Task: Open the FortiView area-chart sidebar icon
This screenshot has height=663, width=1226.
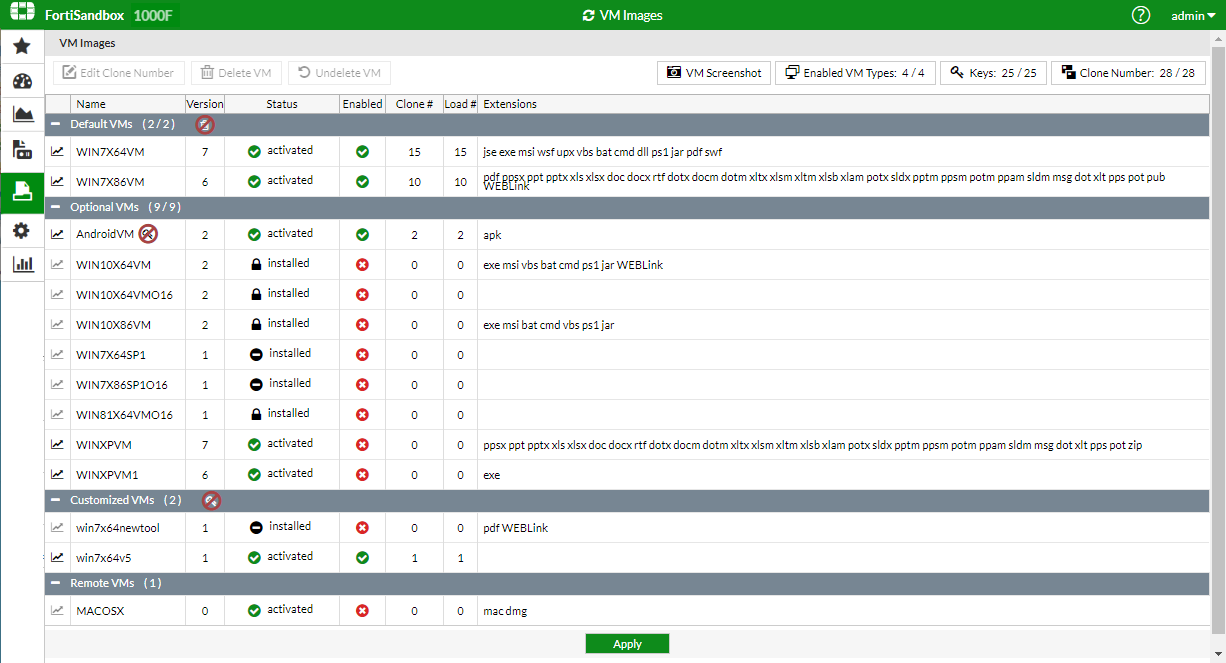Action: (22, 114)
